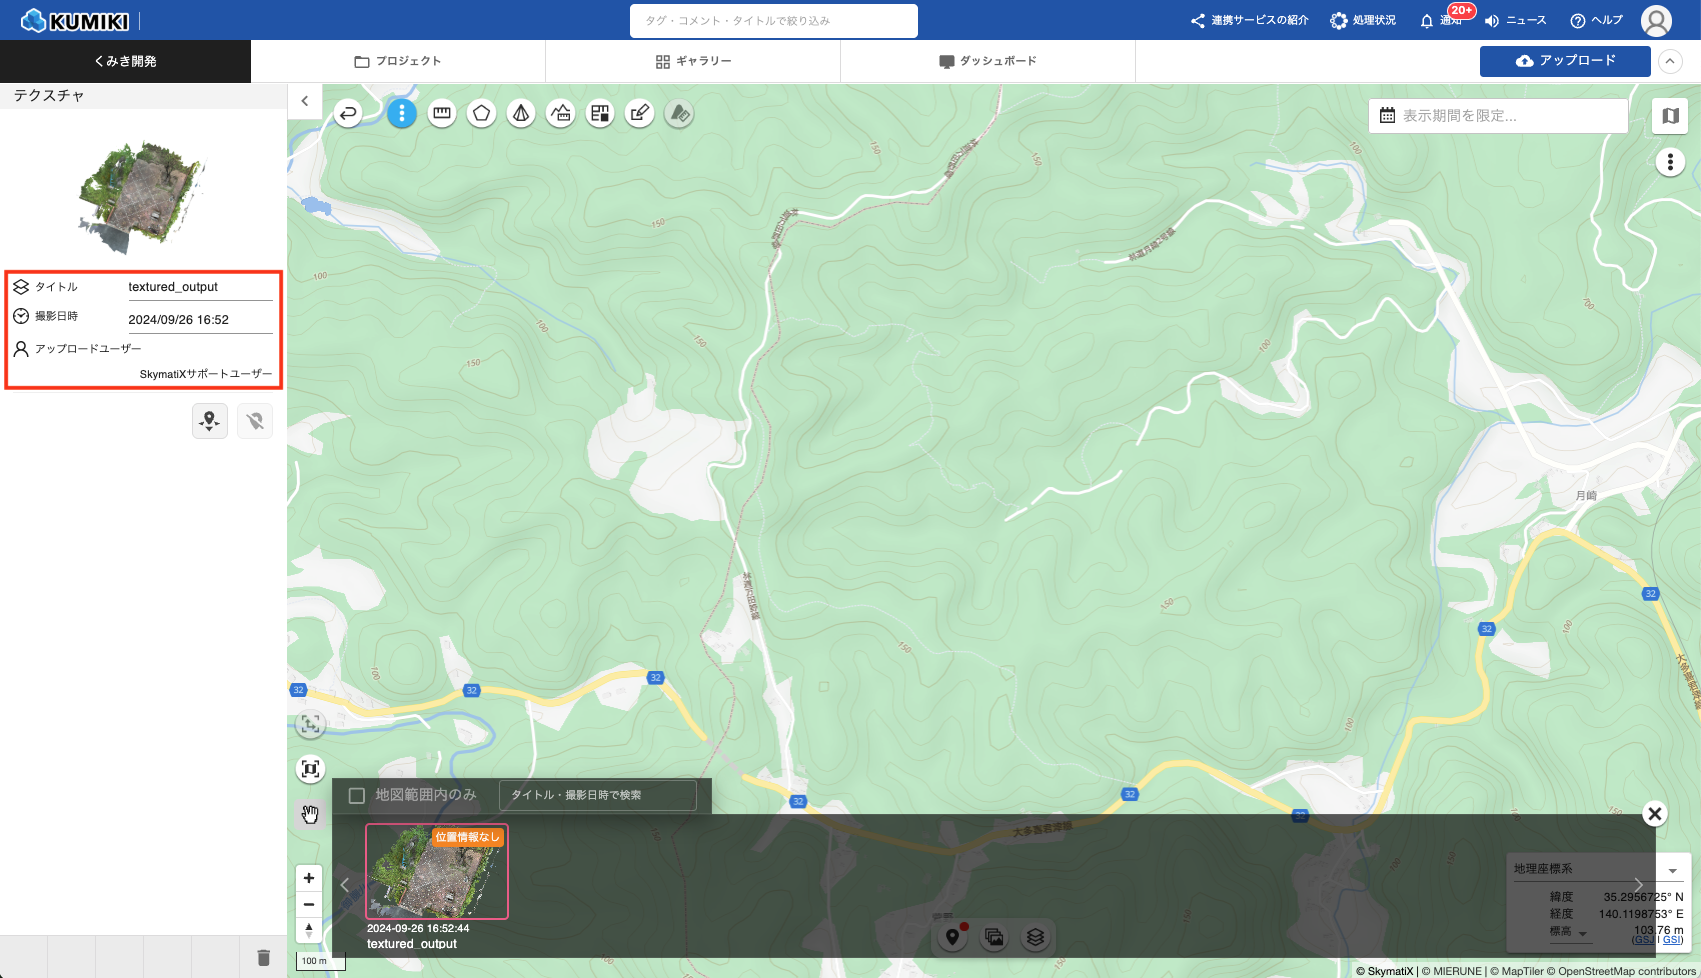
Task: Open the プロジェクト tab
Action: (x=398, y=61)
